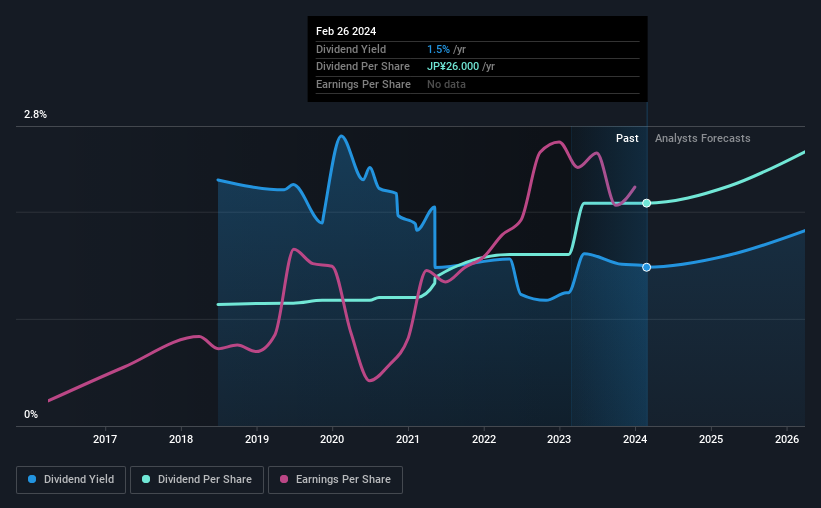The width and height of the screenshot is (821, 508).
Task: Click the teal Dividend Per Share data point marker
Action: (647, 203)
